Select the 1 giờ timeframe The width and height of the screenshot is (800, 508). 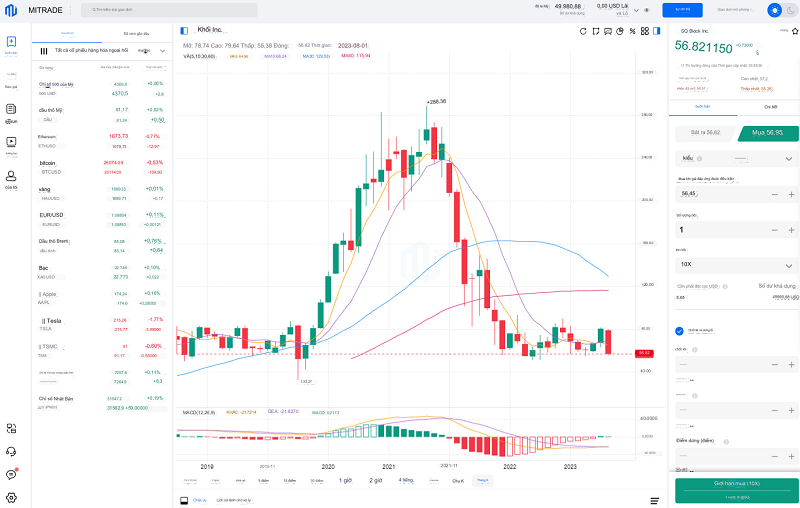click(x=345, y=480)
